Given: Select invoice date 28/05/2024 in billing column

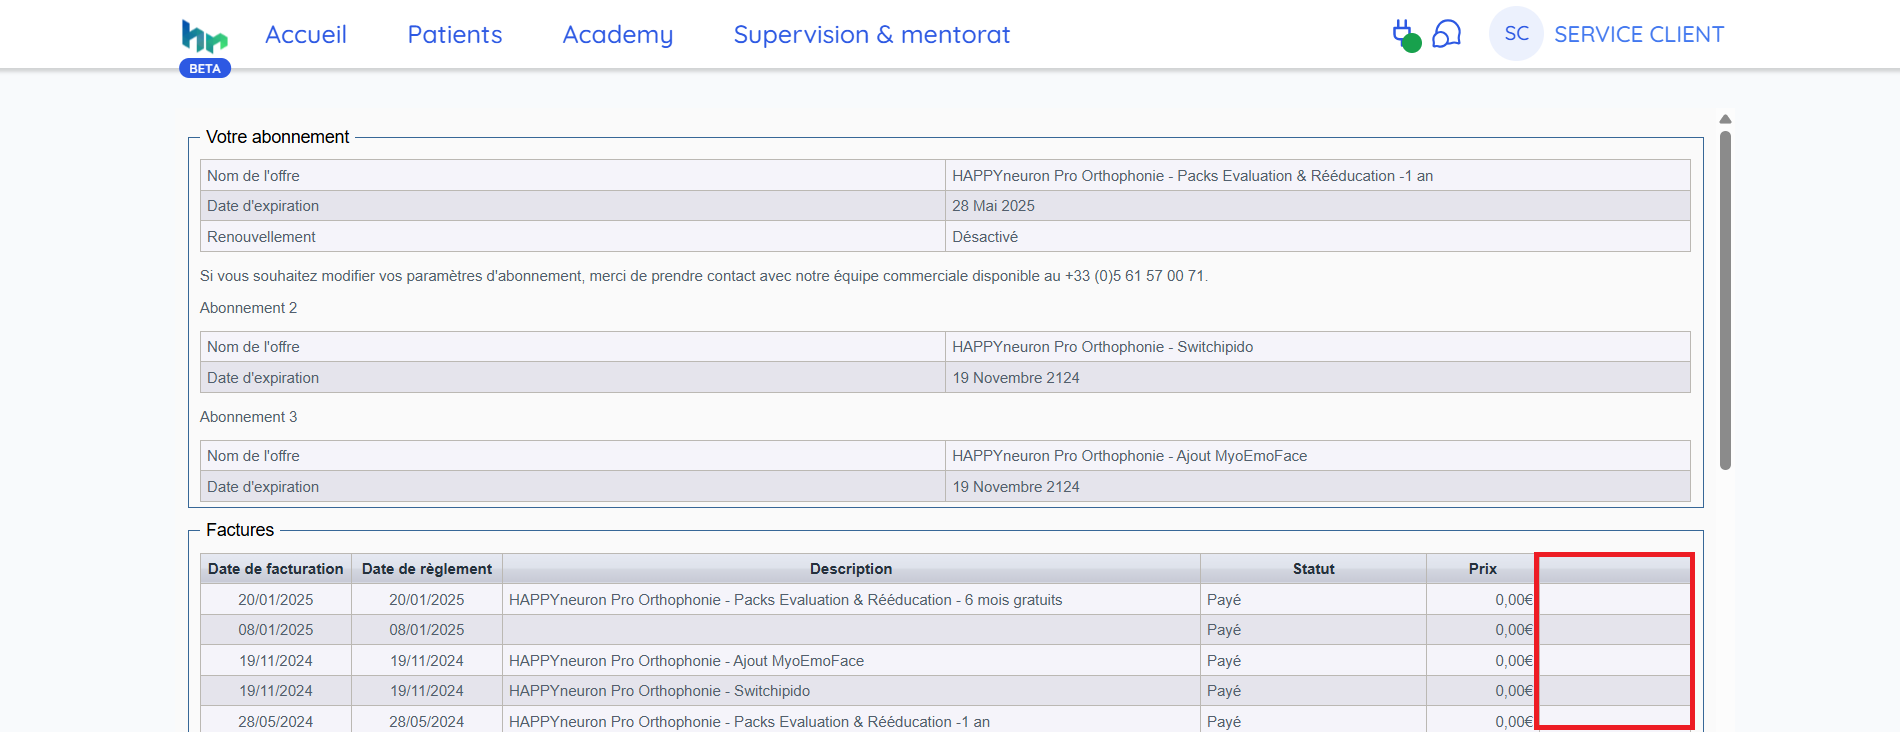Looking at the screenshot, I should (276, 722).
